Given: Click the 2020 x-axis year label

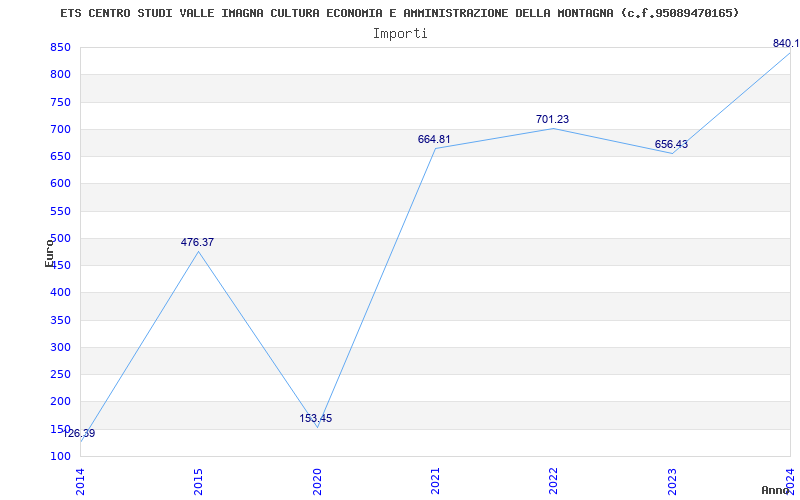Looking at the screenshot, I should coord(317,481).
